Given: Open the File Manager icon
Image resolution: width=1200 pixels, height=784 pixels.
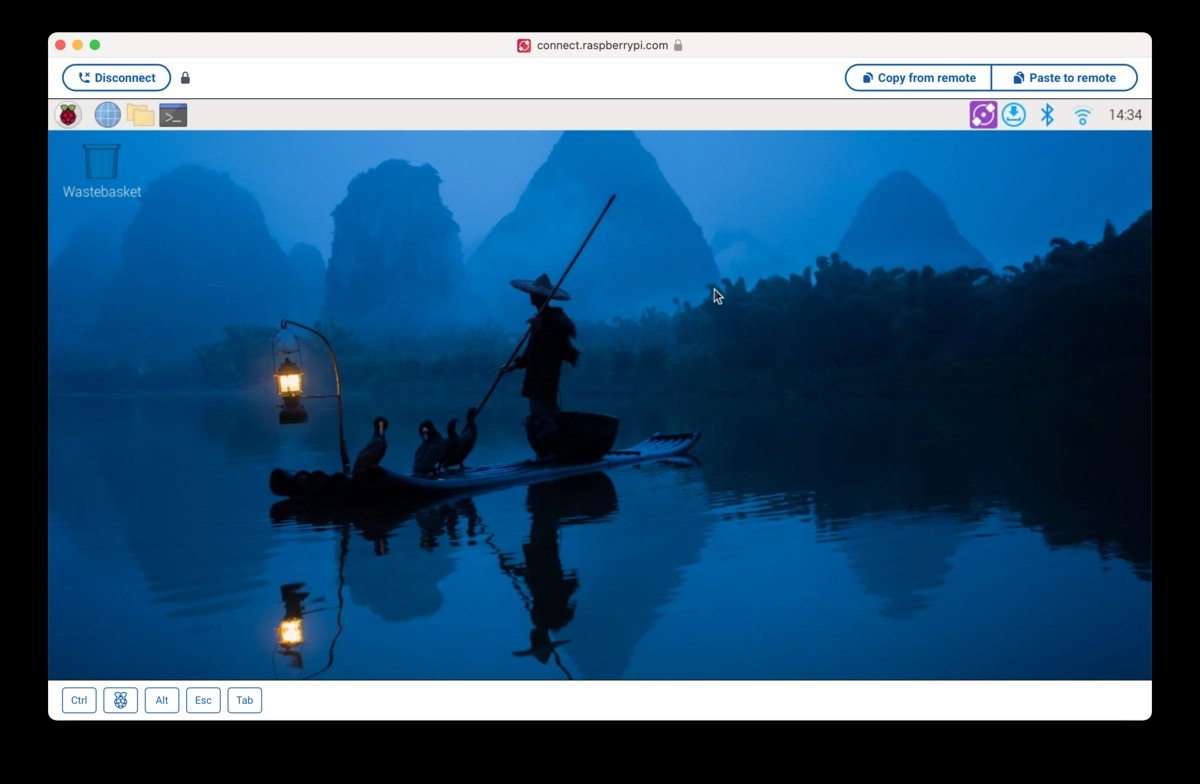Looking at the screenshot, I should (140, 114).
